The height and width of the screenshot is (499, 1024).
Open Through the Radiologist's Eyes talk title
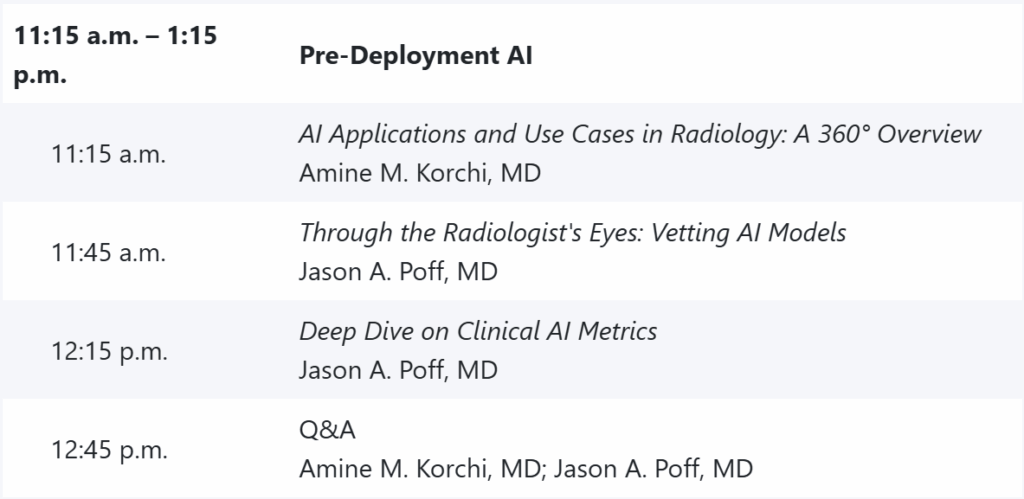click(572, 232)
